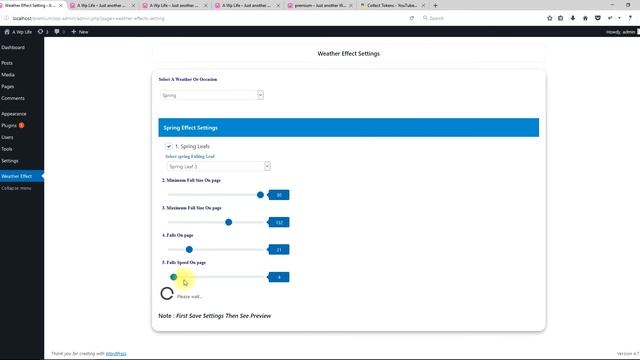The width and height of the screenshot is (640, 360).
Task: Click the localhost address bar
Action: [x=208, y=18]
